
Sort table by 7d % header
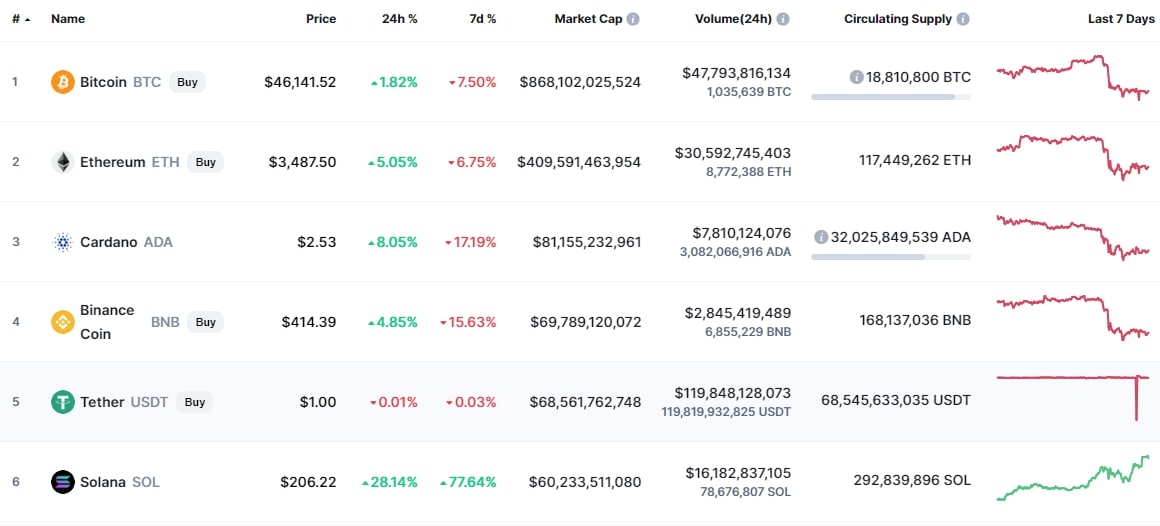(482, 19)
